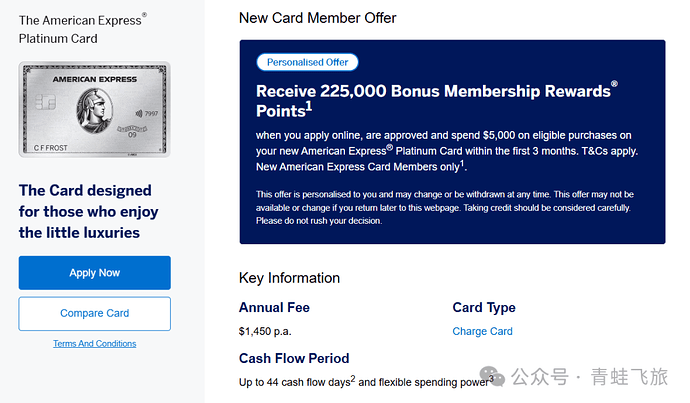Click the New Card Member Offer heading
This screenshot has width=690, height=403.
317,18
